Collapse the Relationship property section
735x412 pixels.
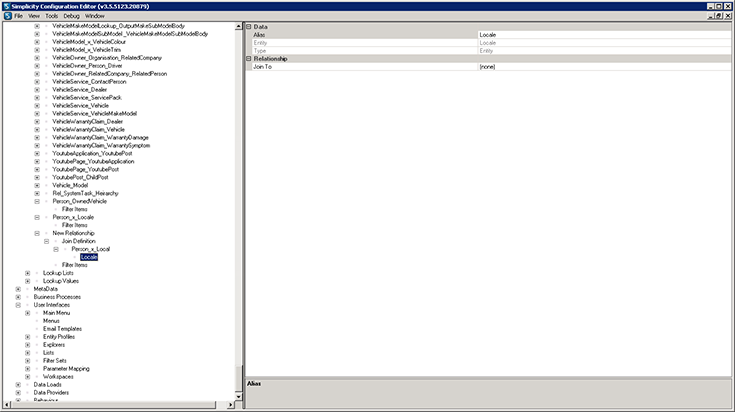tap(249, 59)
